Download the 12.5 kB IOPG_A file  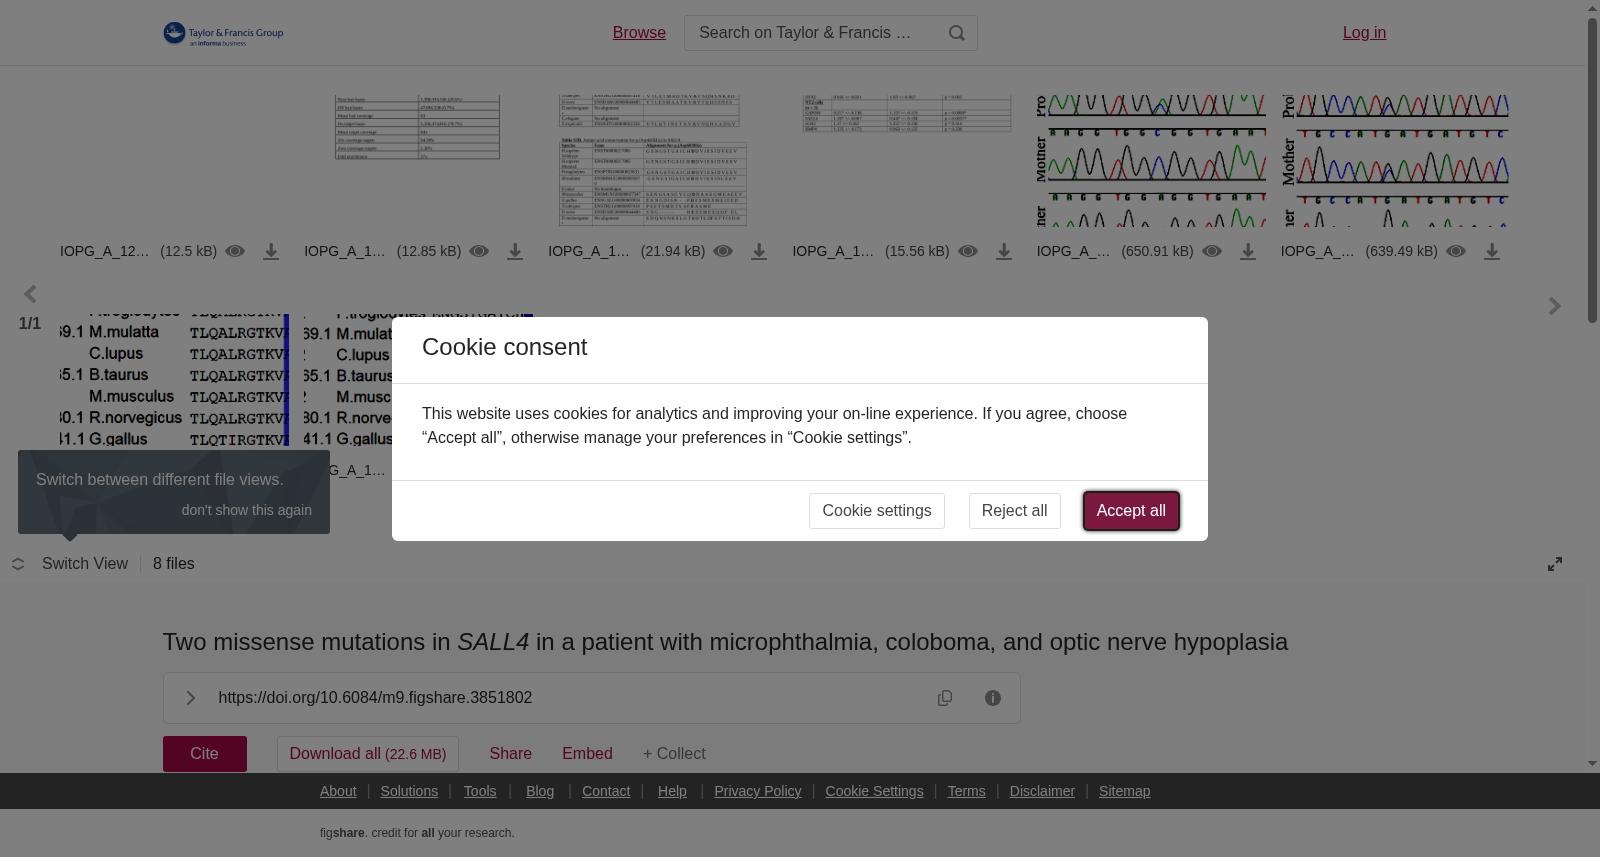(271, 252)
